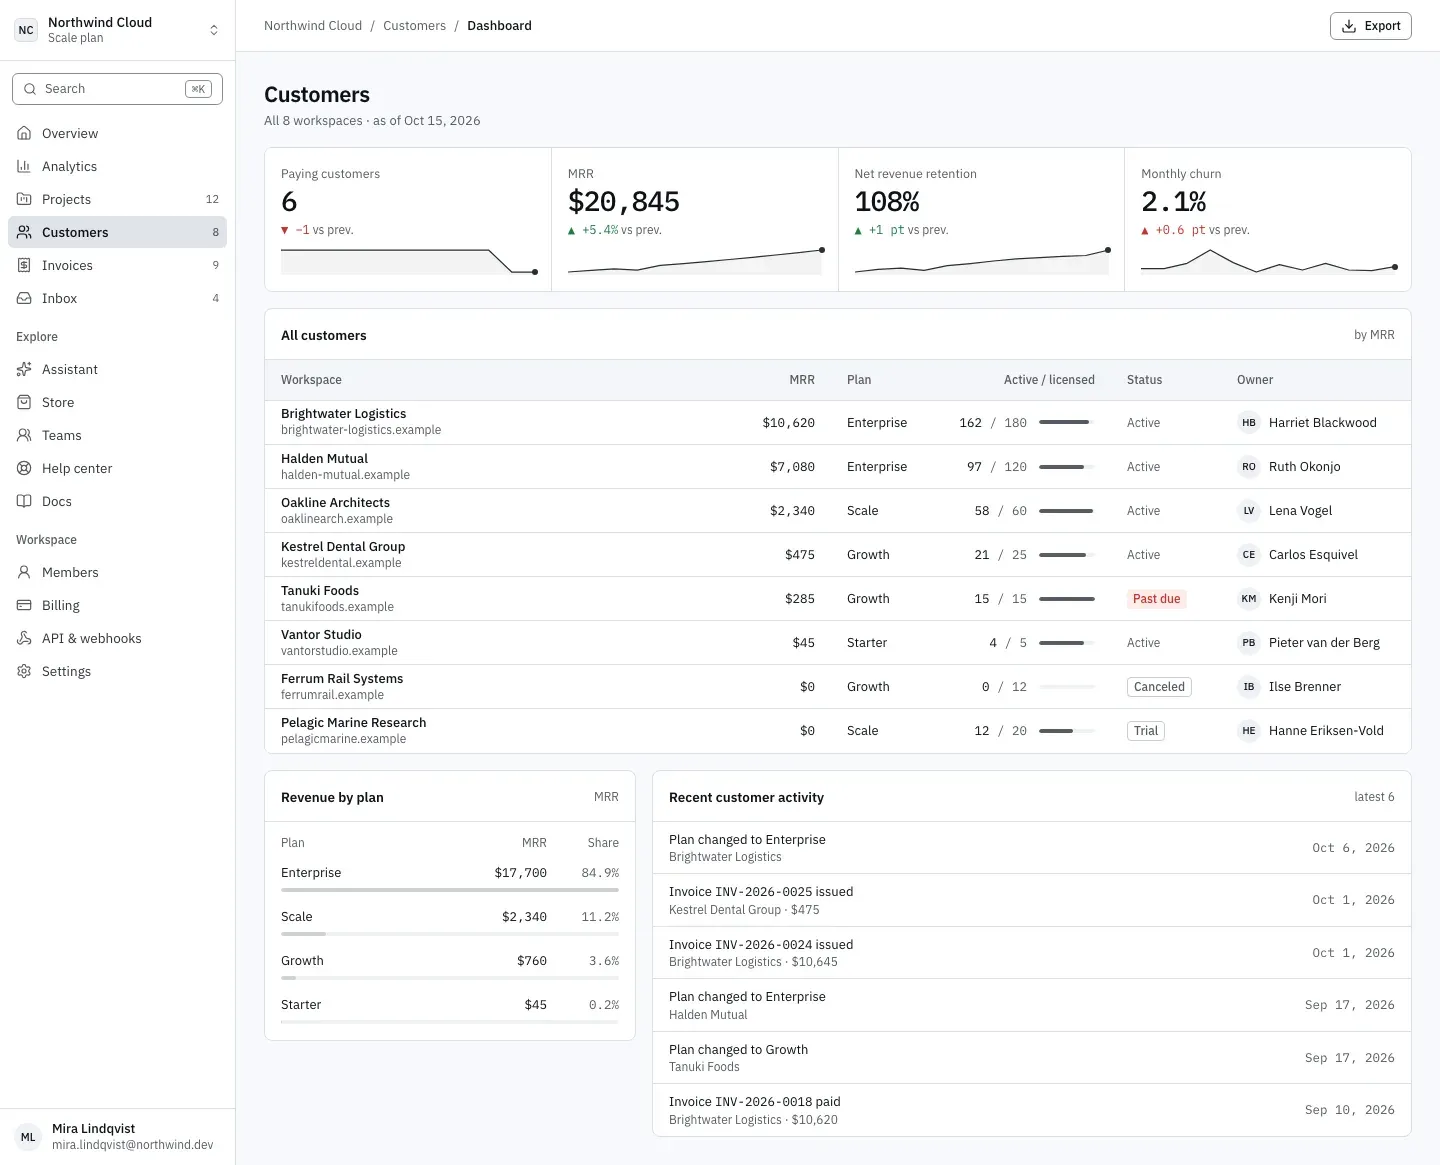Click the Assistant sparkle icon

click(x=24, y=369)
